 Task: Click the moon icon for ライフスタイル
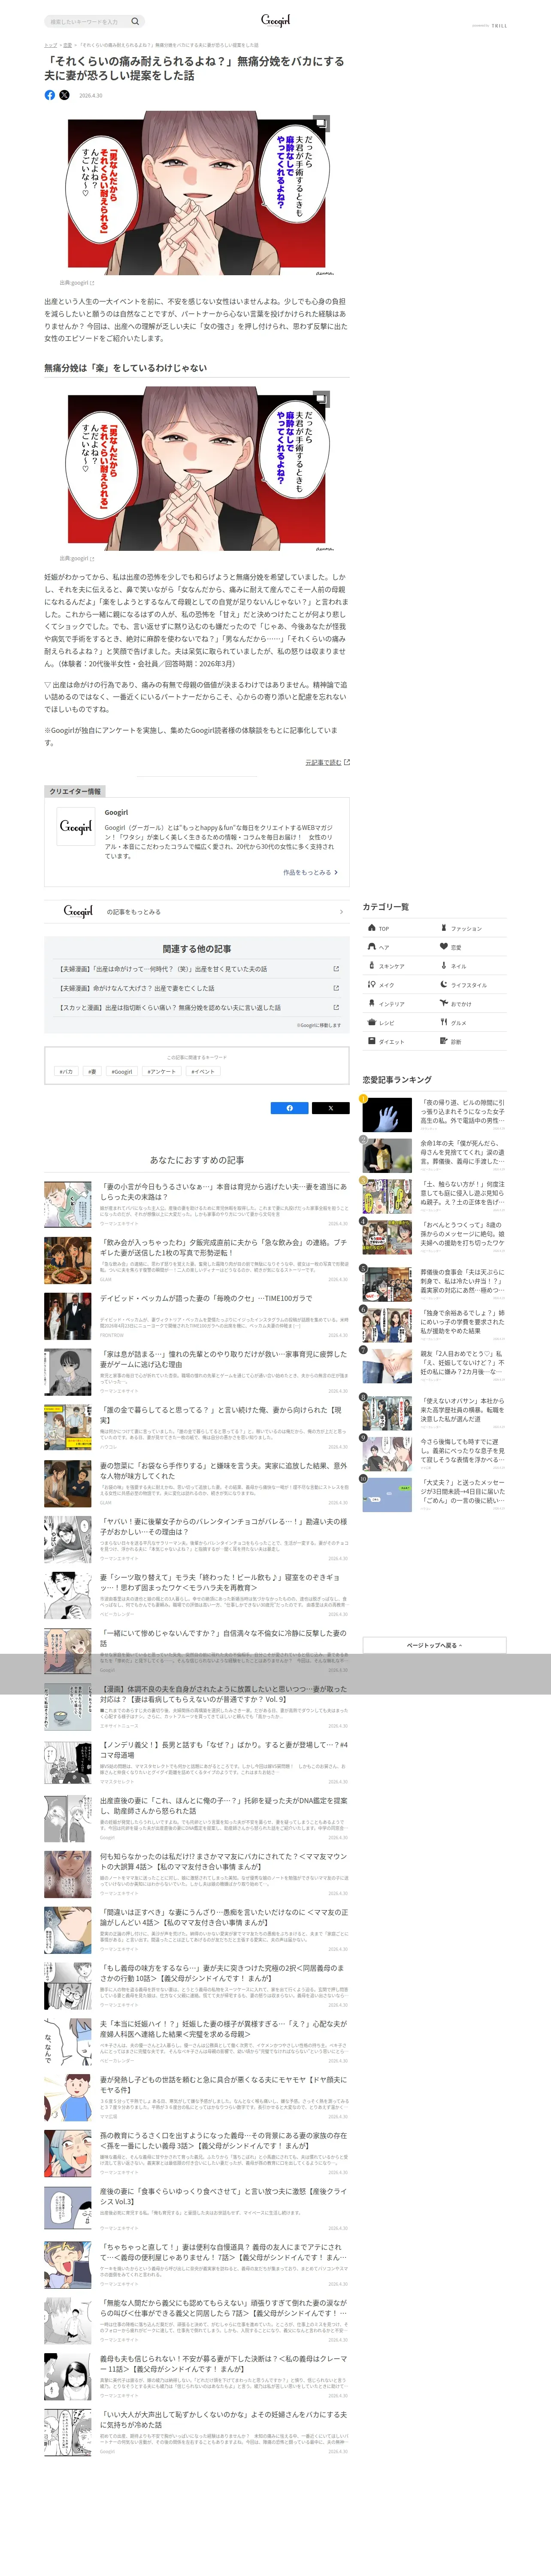[444, 985]
